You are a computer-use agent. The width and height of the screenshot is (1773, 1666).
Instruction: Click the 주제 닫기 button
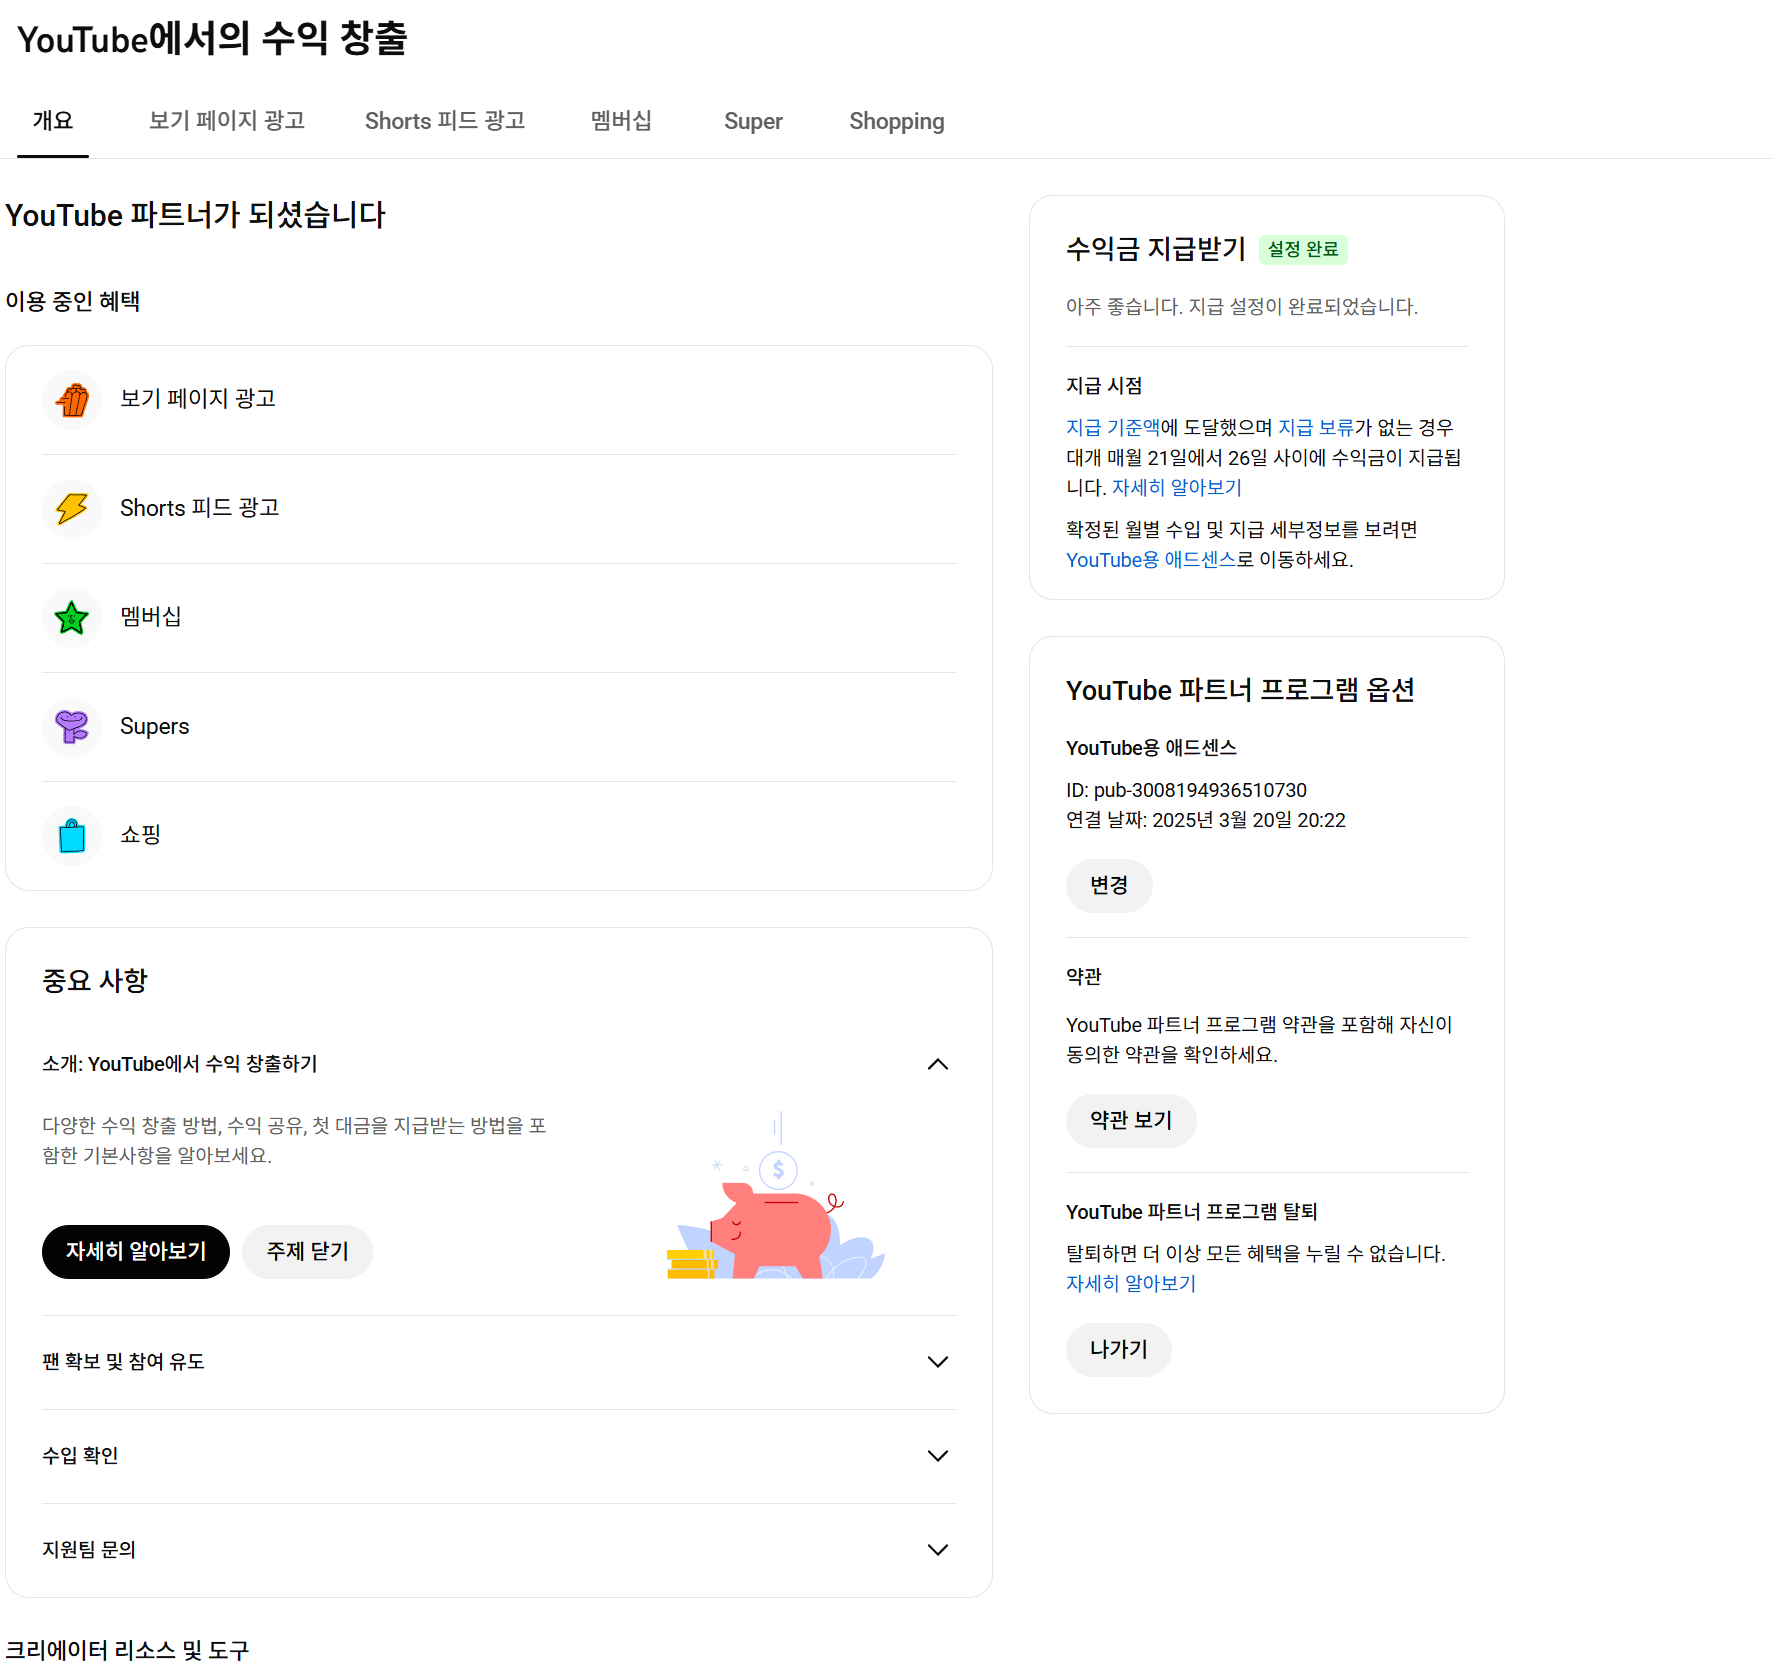click(x=307, y=1252)
